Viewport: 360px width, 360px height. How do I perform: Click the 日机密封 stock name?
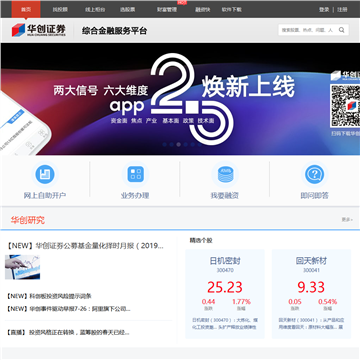point(225,261)
